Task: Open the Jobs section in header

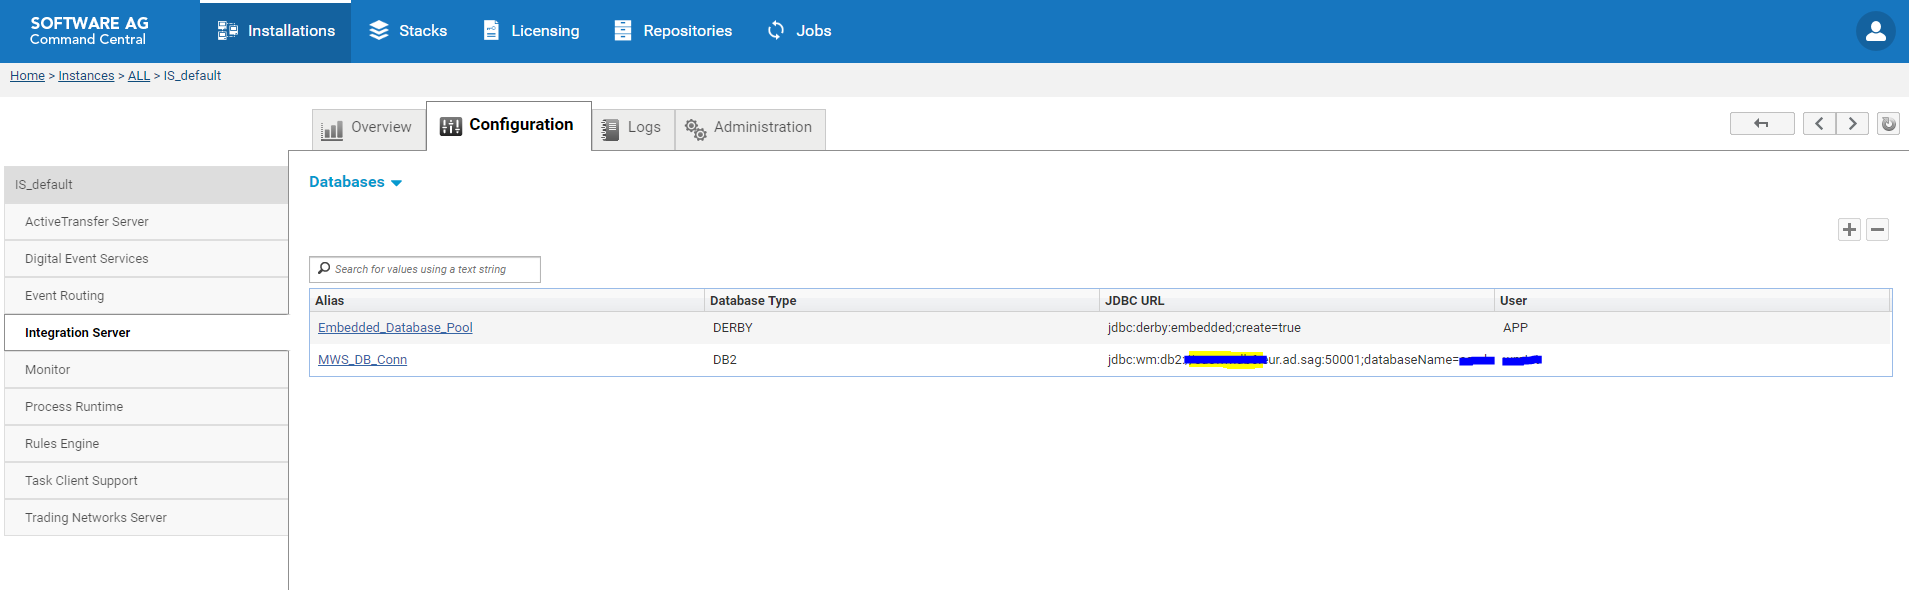Action: click(x=799, y=31)
